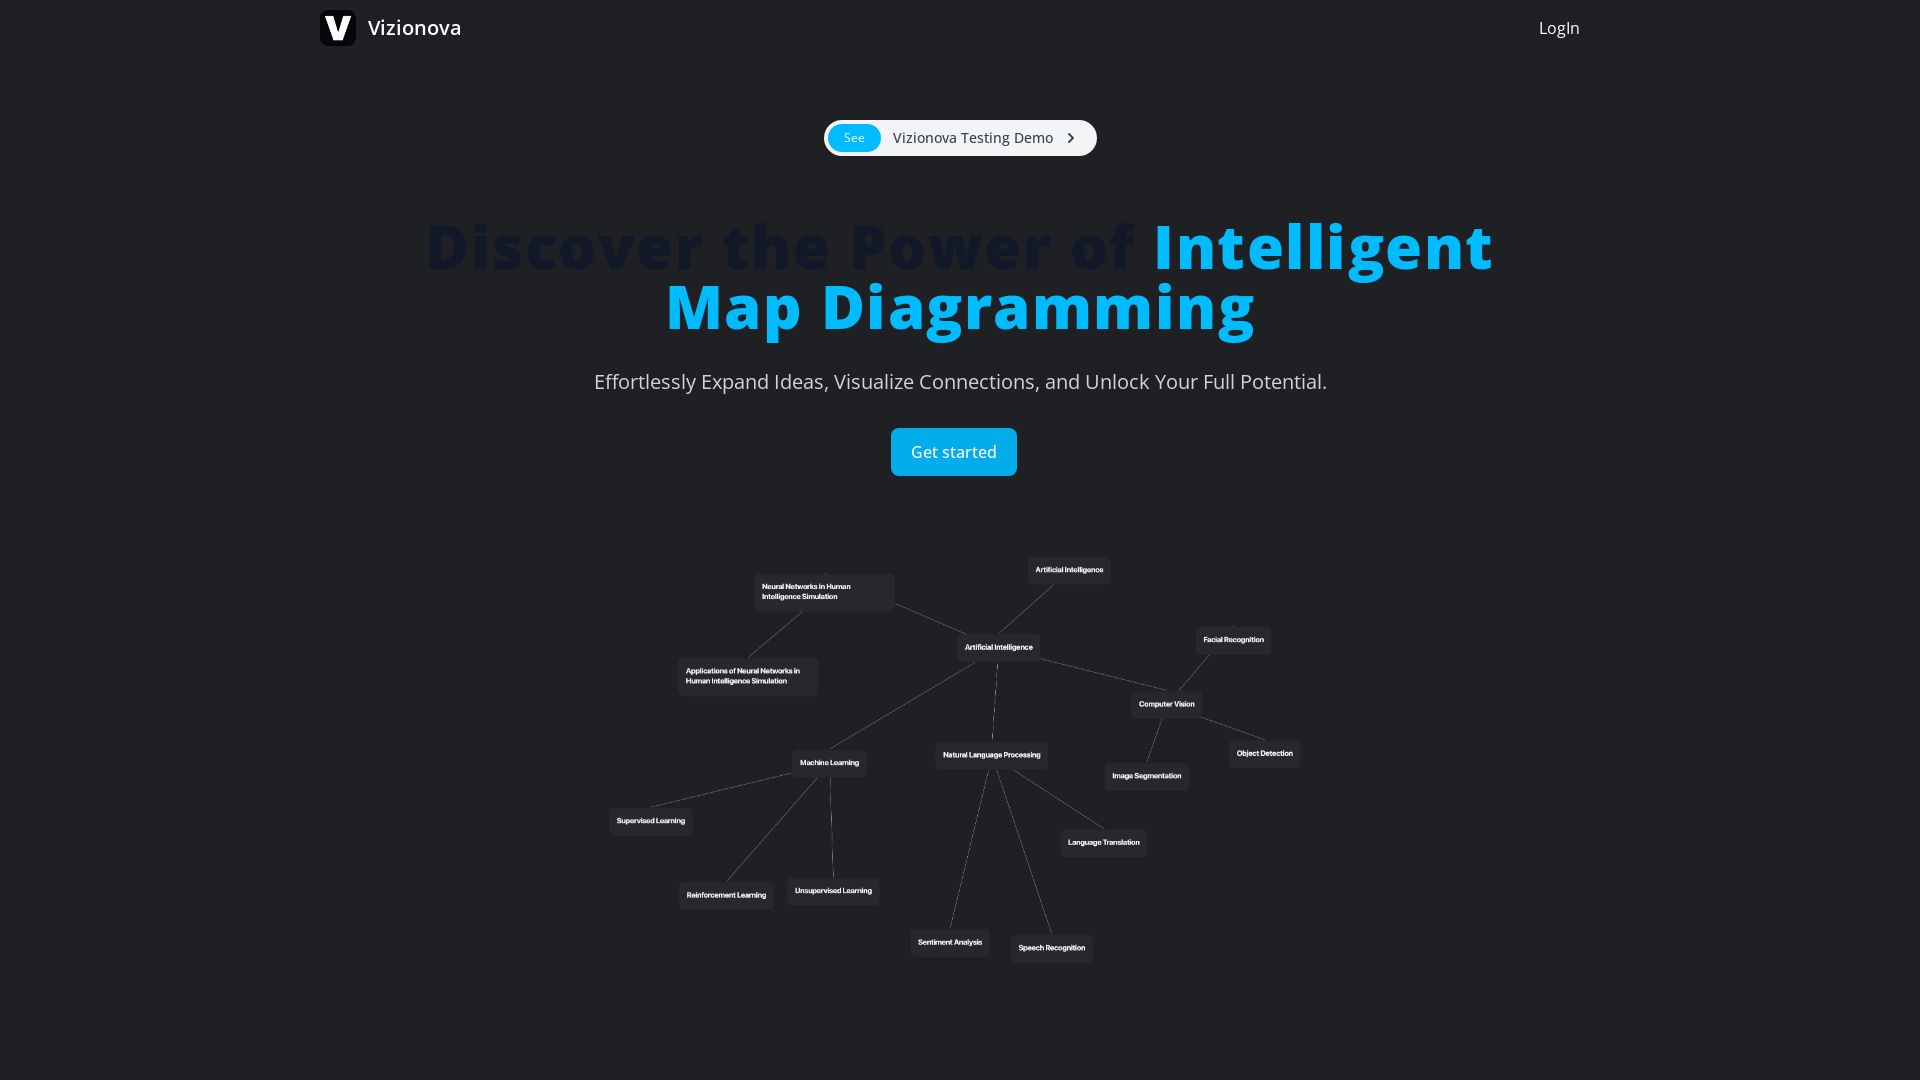
Task: Click the Vizionova brand name text
Action: coord(414,28)
